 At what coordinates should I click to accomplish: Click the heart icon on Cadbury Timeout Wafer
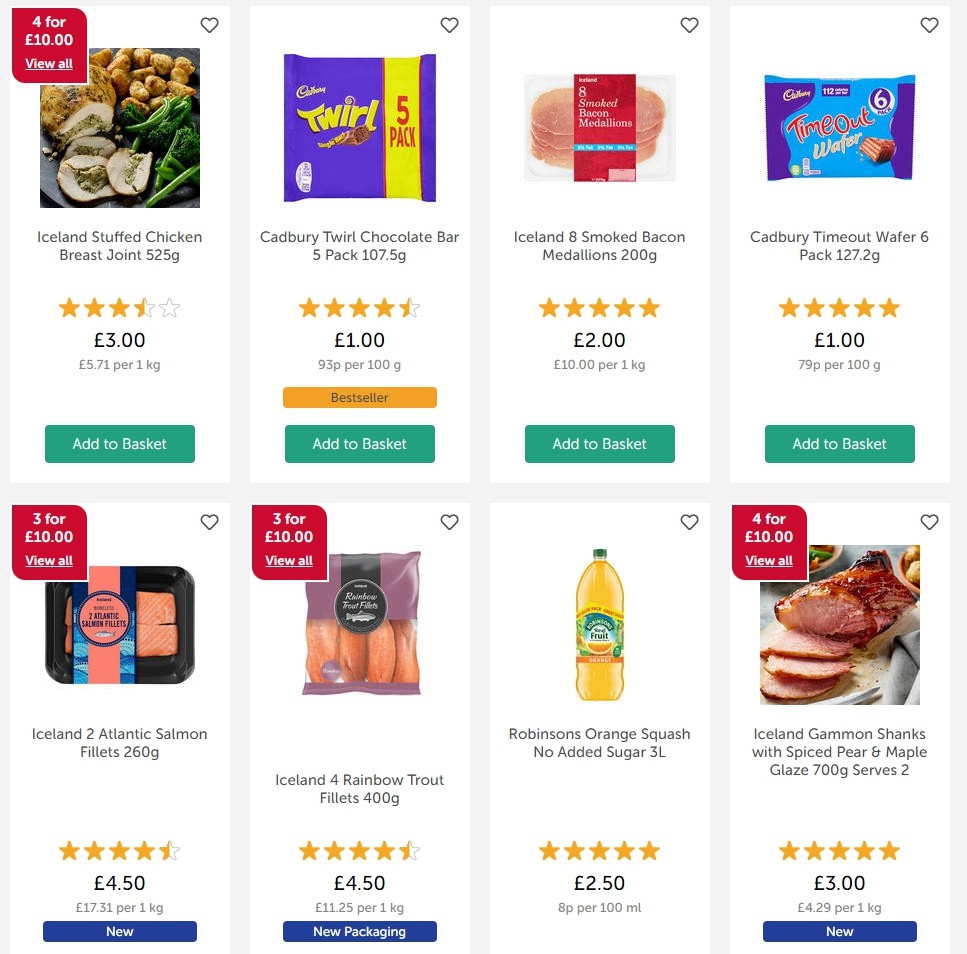coord(929,25)
